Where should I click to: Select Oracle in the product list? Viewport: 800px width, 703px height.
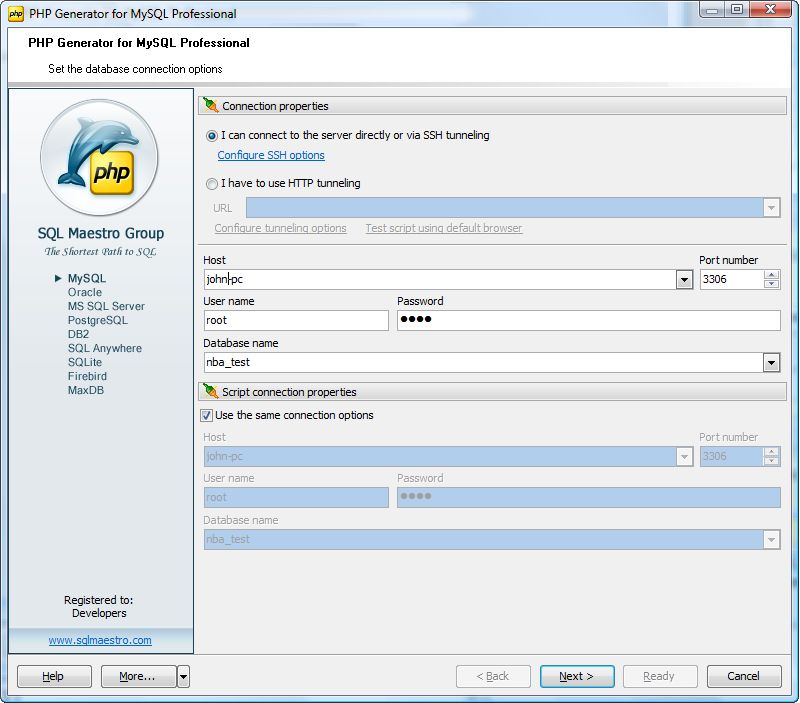tap(85, 292)
